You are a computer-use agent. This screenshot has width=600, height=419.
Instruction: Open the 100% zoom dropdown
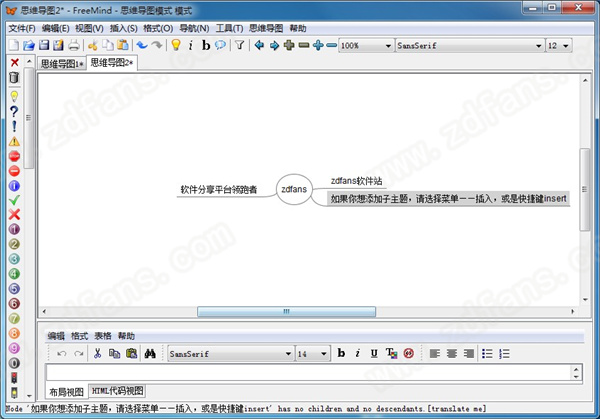coord(366,46)
